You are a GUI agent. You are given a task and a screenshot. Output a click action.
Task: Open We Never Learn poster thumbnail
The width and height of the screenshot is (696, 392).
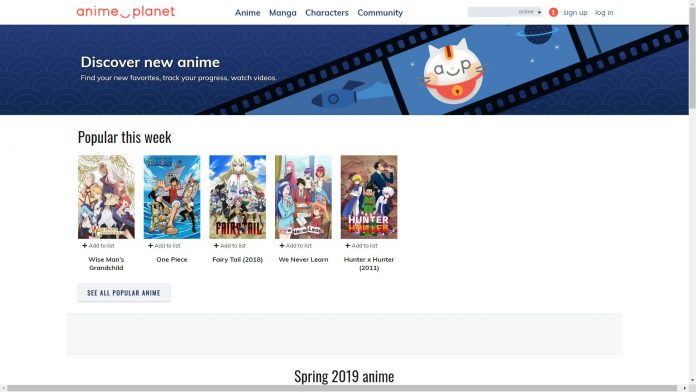click(303, 197)
